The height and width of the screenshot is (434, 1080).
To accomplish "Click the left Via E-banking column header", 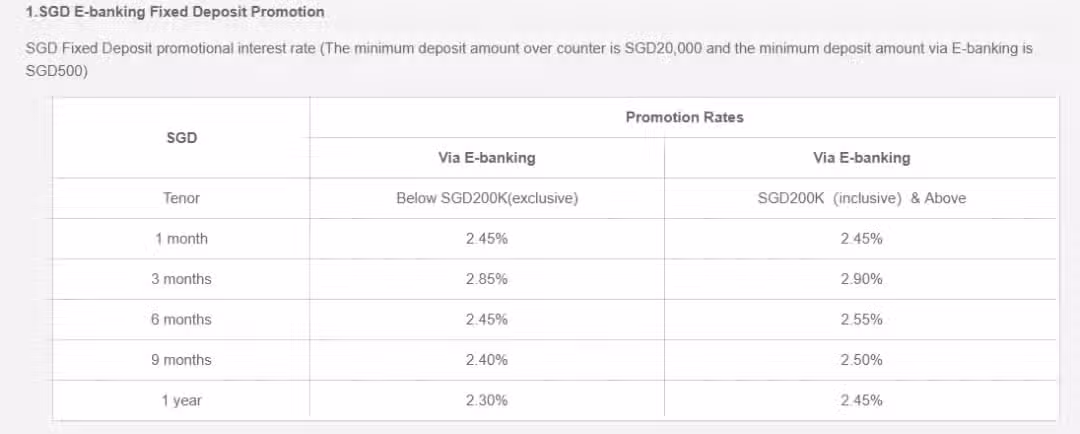I will [x=487, y=158].
